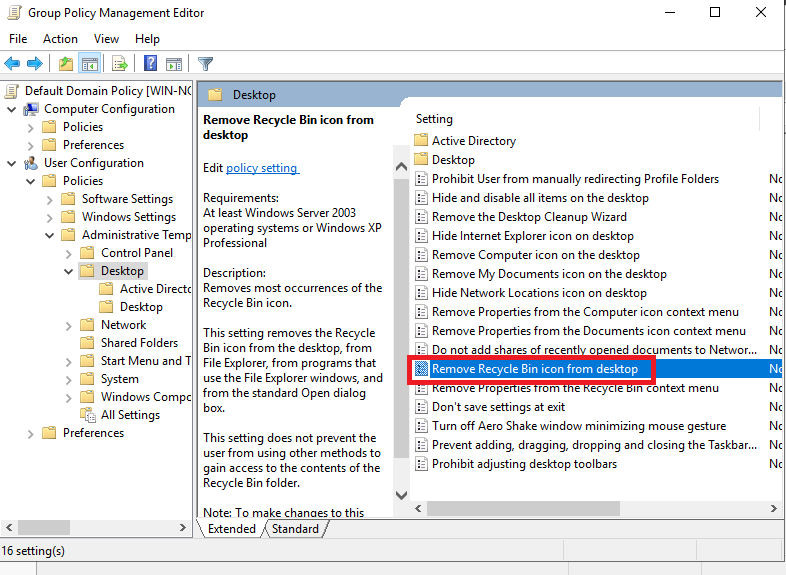Click icon beside Remove Computer icon on the desktop

422,255
